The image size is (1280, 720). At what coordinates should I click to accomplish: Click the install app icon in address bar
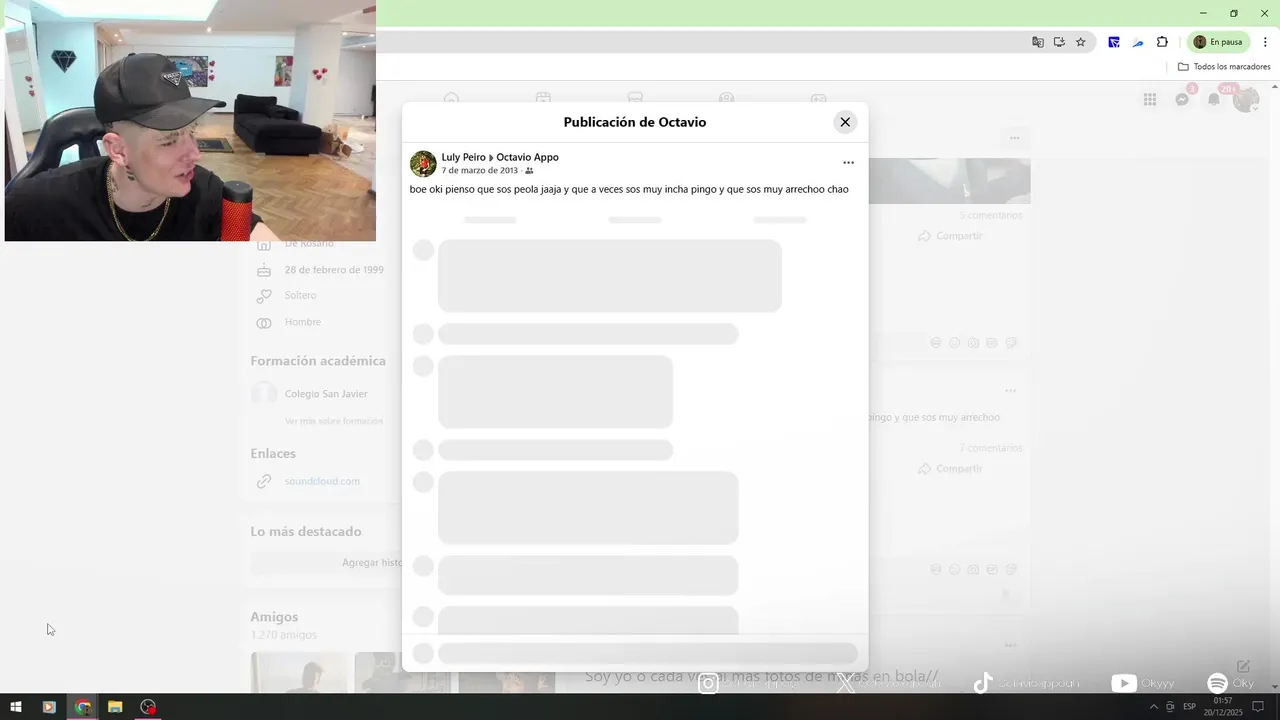(1059, 42)
